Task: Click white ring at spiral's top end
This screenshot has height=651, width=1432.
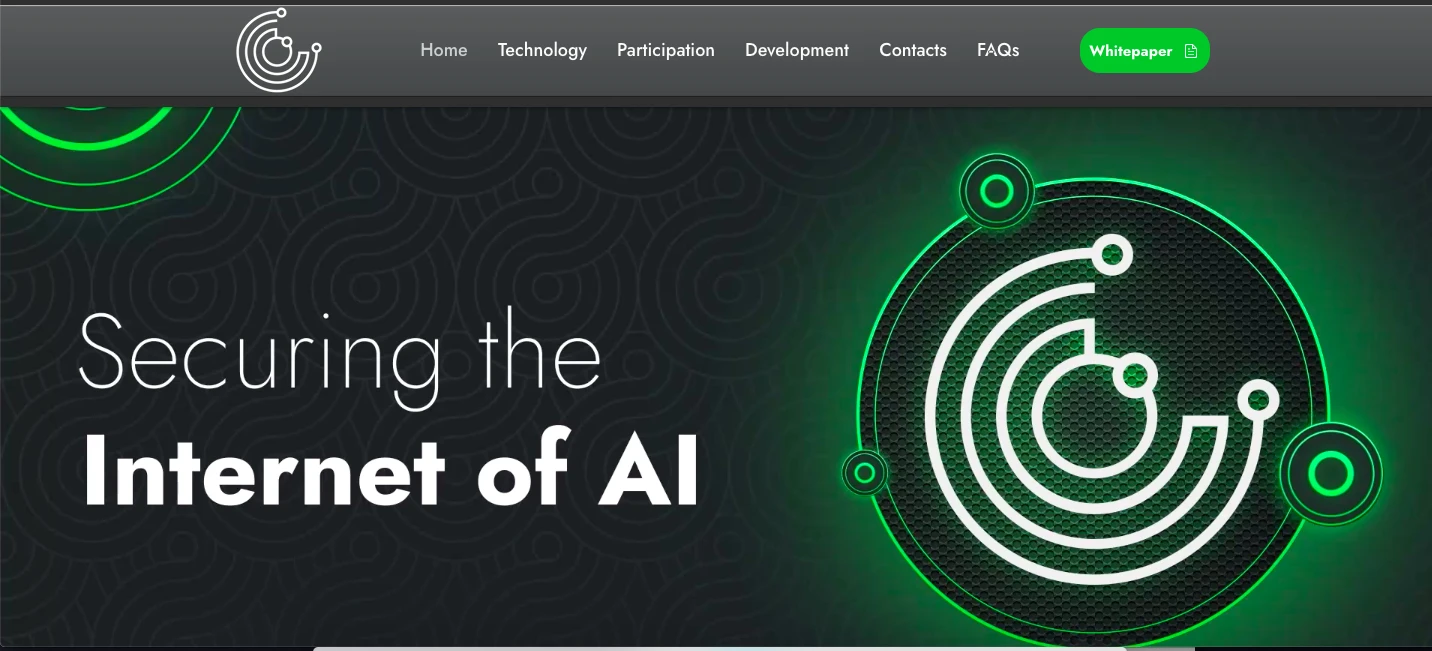Action: pyautogui.click(x=1110, y=255)
